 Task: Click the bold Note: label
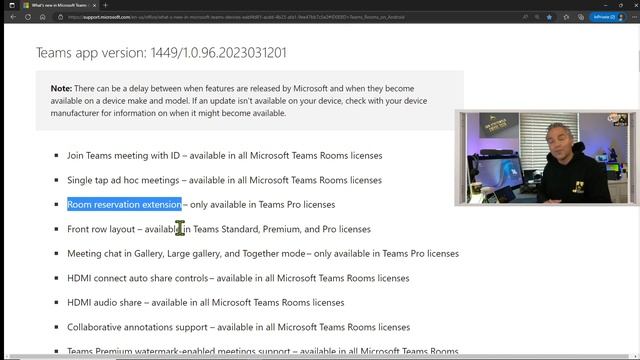pyautogui.click(x=61, y=88)
